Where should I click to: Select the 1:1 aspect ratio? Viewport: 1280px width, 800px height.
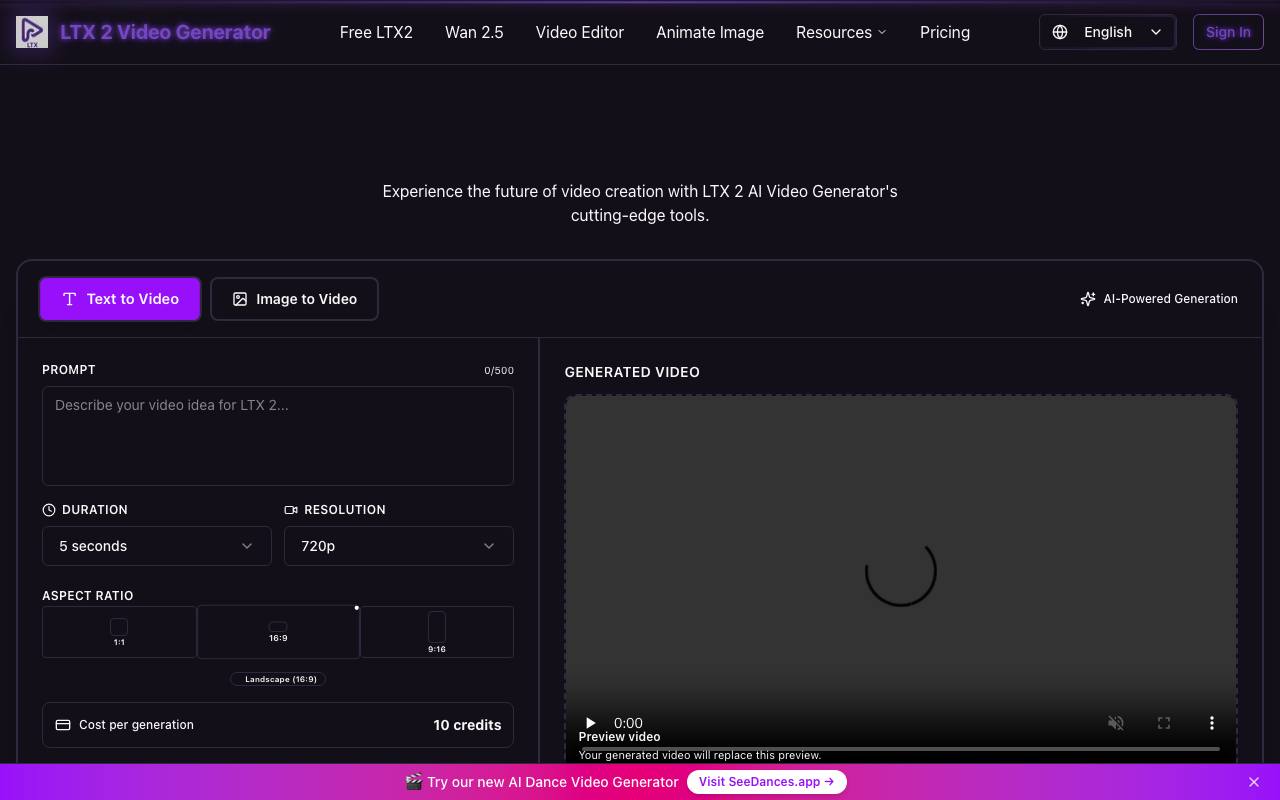click(119, 632)
